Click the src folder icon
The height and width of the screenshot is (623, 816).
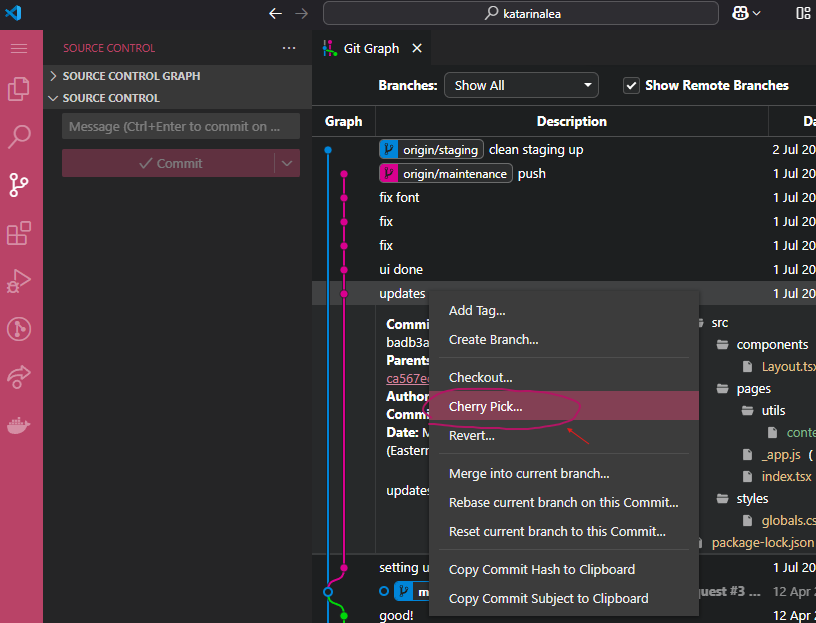(x=700, y=323)
